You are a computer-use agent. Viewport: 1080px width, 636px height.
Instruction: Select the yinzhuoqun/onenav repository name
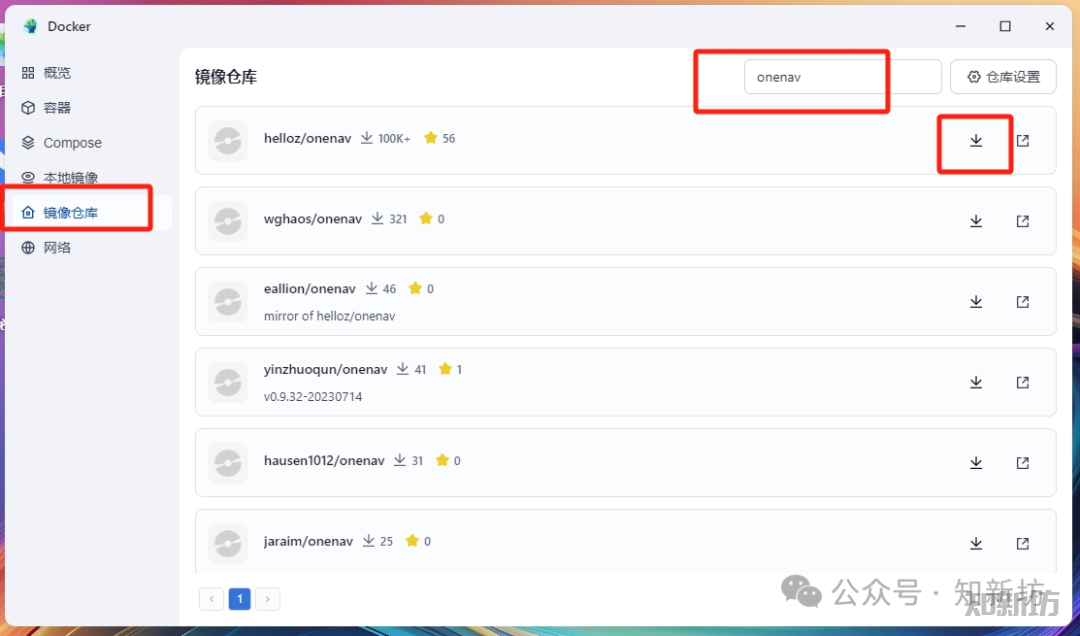pos(326,369)
